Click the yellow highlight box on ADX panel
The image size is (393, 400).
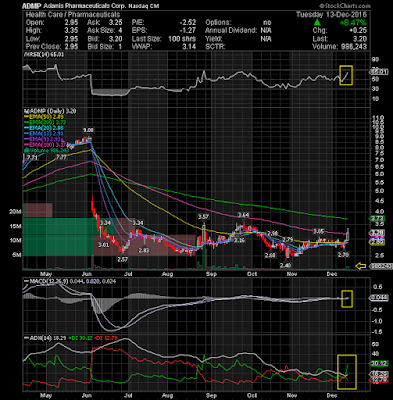tap(347, 372)
